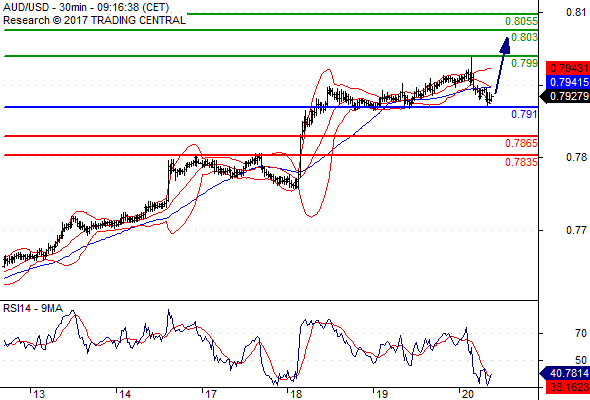Screen dimensions: 590x400
Task: Click the 0.8055 resistance level label
Action: click(521, 21)
